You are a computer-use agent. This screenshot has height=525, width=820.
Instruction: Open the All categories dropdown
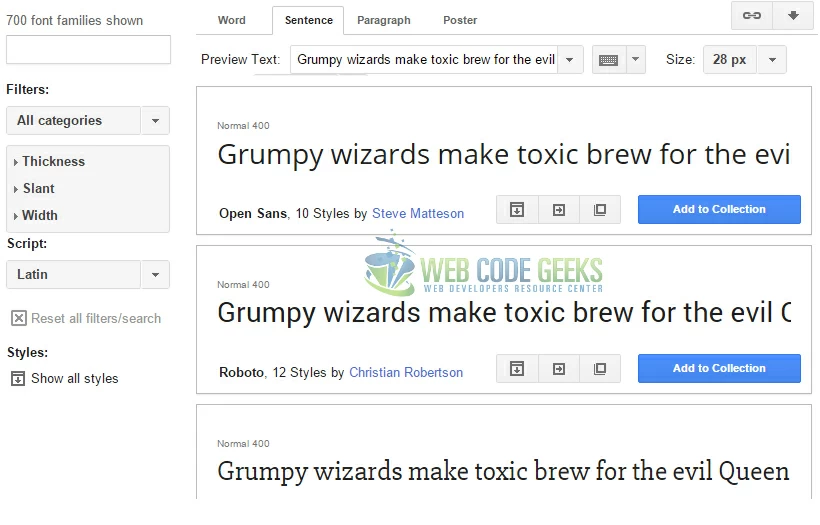pos(88,121)
